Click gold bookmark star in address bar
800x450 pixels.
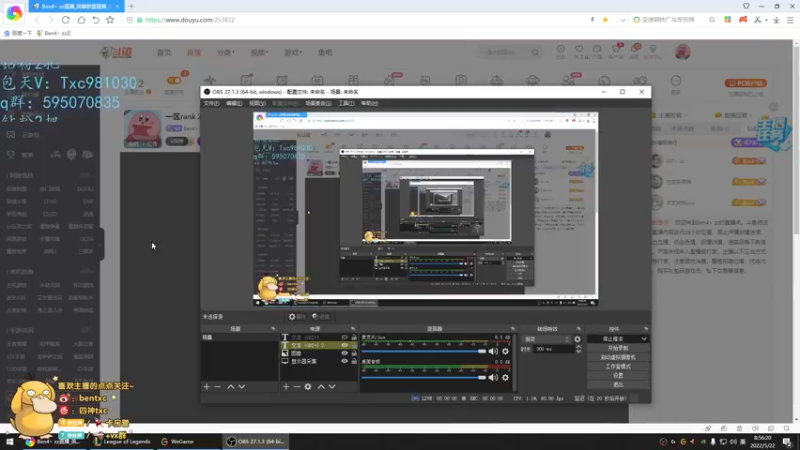tap(606, 20)
